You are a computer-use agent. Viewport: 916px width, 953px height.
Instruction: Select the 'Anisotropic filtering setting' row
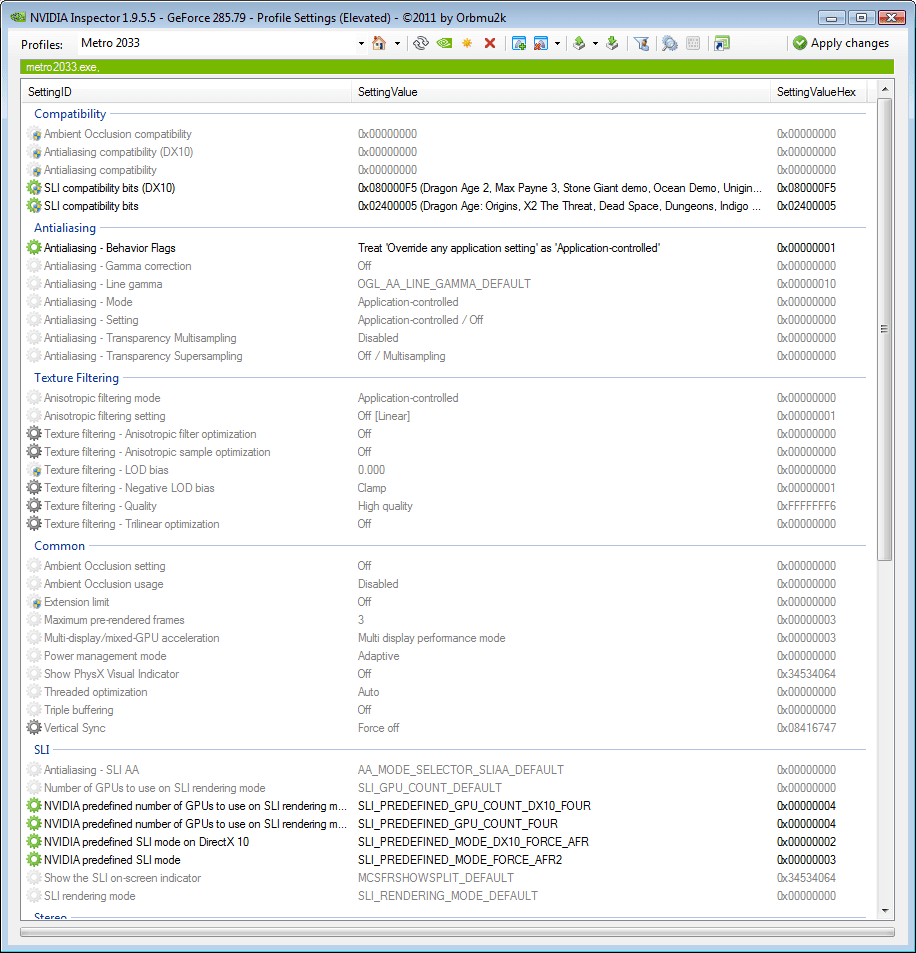pyautogui.click(x=447, y=416)
